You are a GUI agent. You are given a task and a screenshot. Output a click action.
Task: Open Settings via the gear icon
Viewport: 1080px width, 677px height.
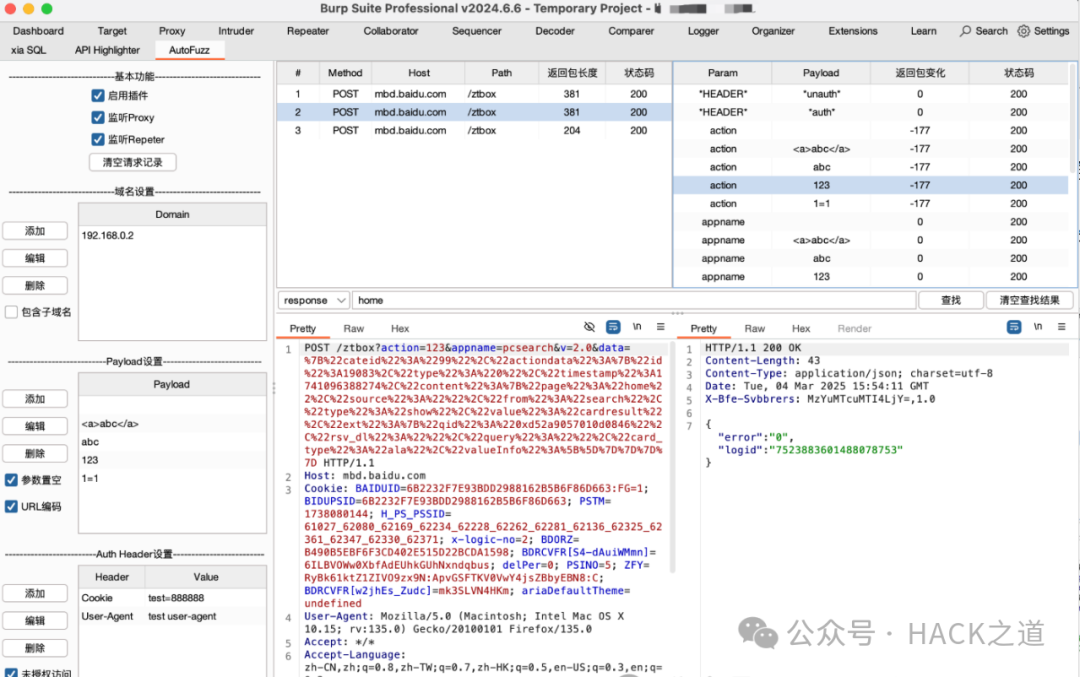tap(1024, 31)
